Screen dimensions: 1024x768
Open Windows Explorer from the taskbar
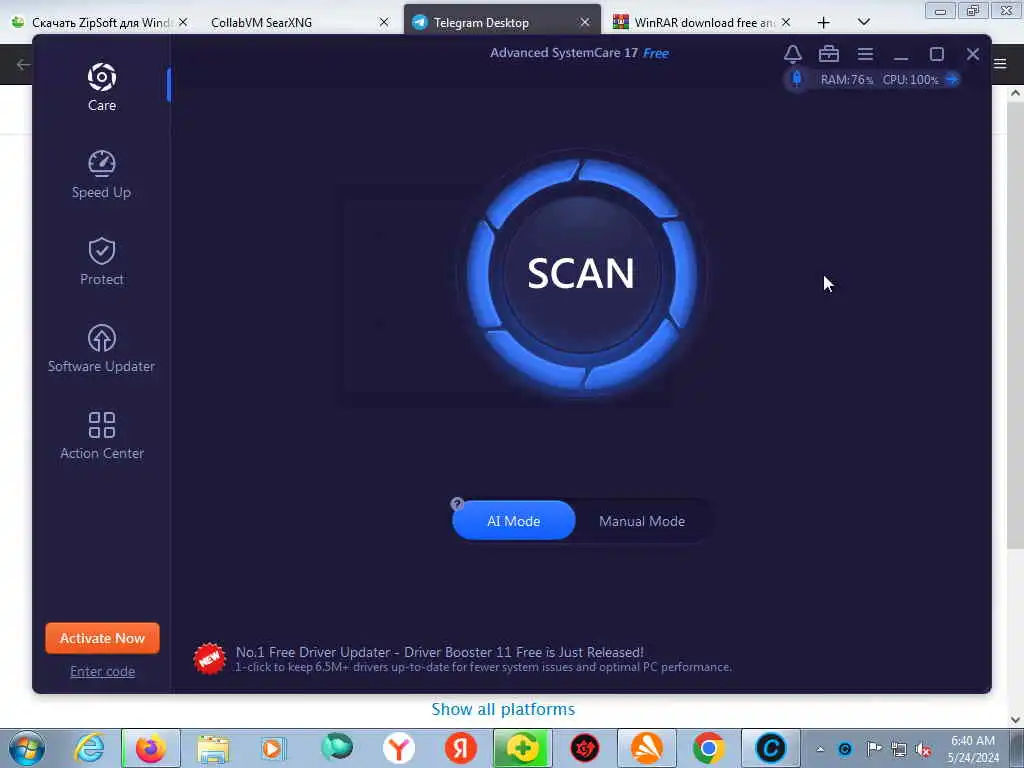(x=213, y=748)
